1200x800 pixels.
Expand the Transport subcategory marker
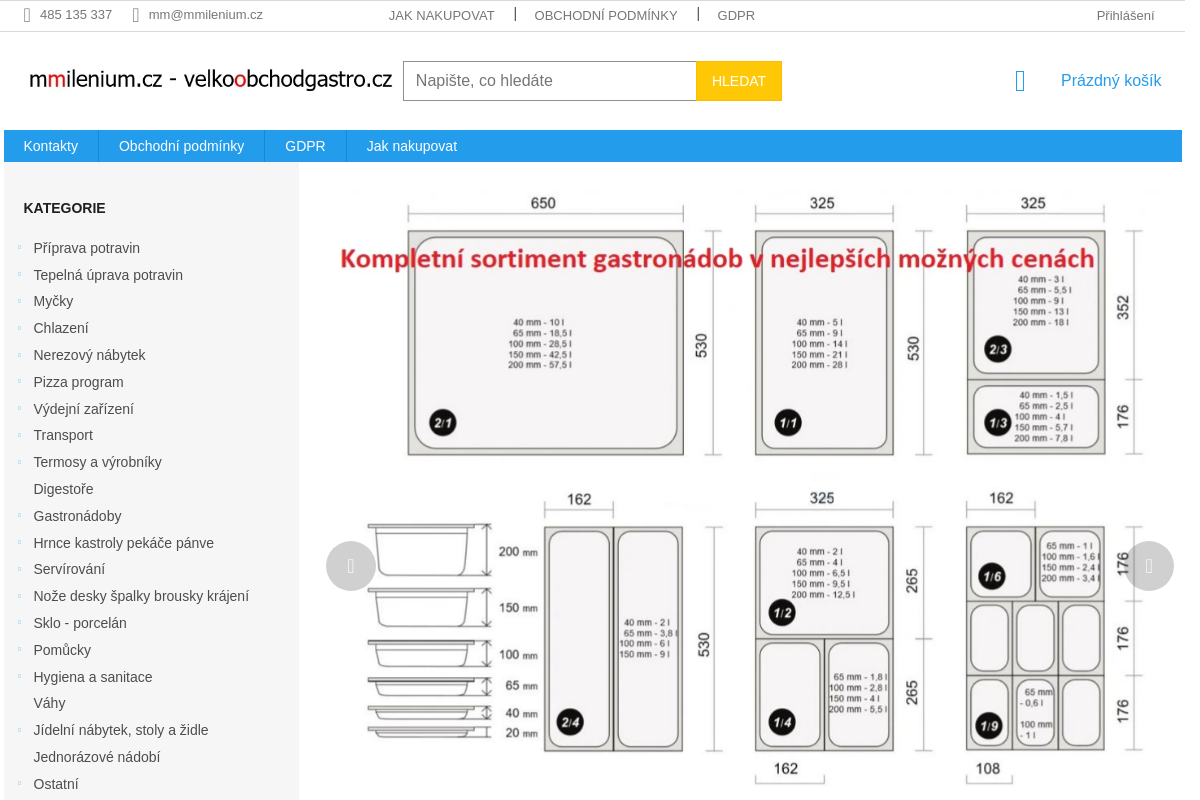tap(20, 435)
